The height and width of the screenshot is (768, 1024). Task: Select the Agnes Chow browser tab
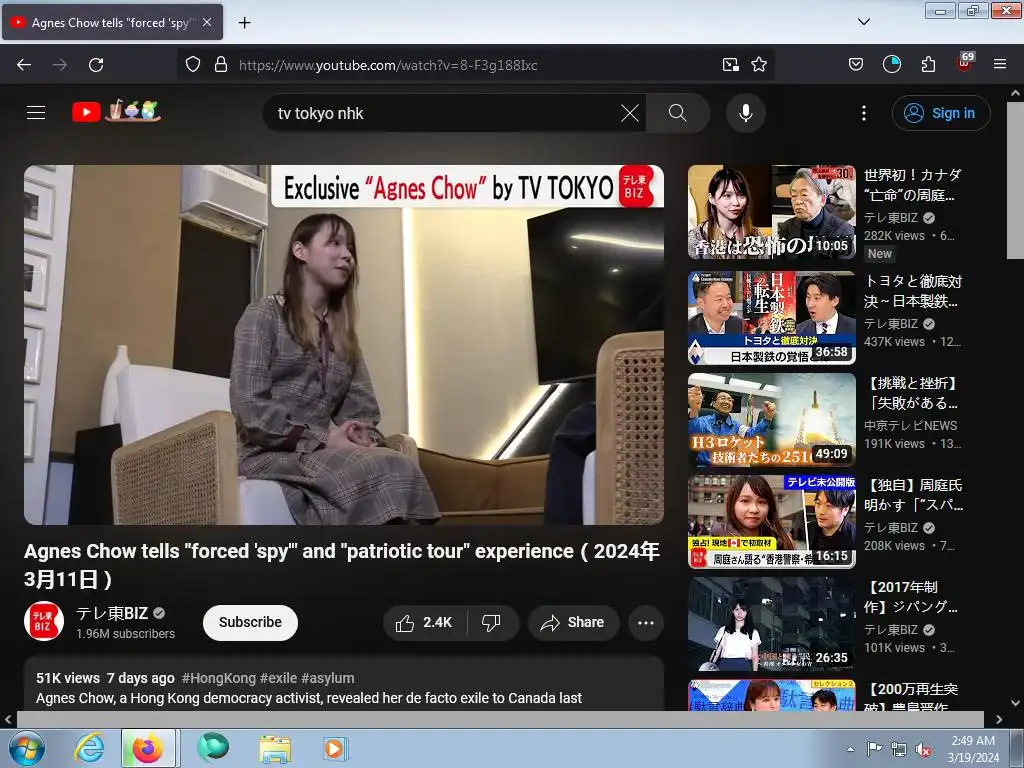point(112,22)
